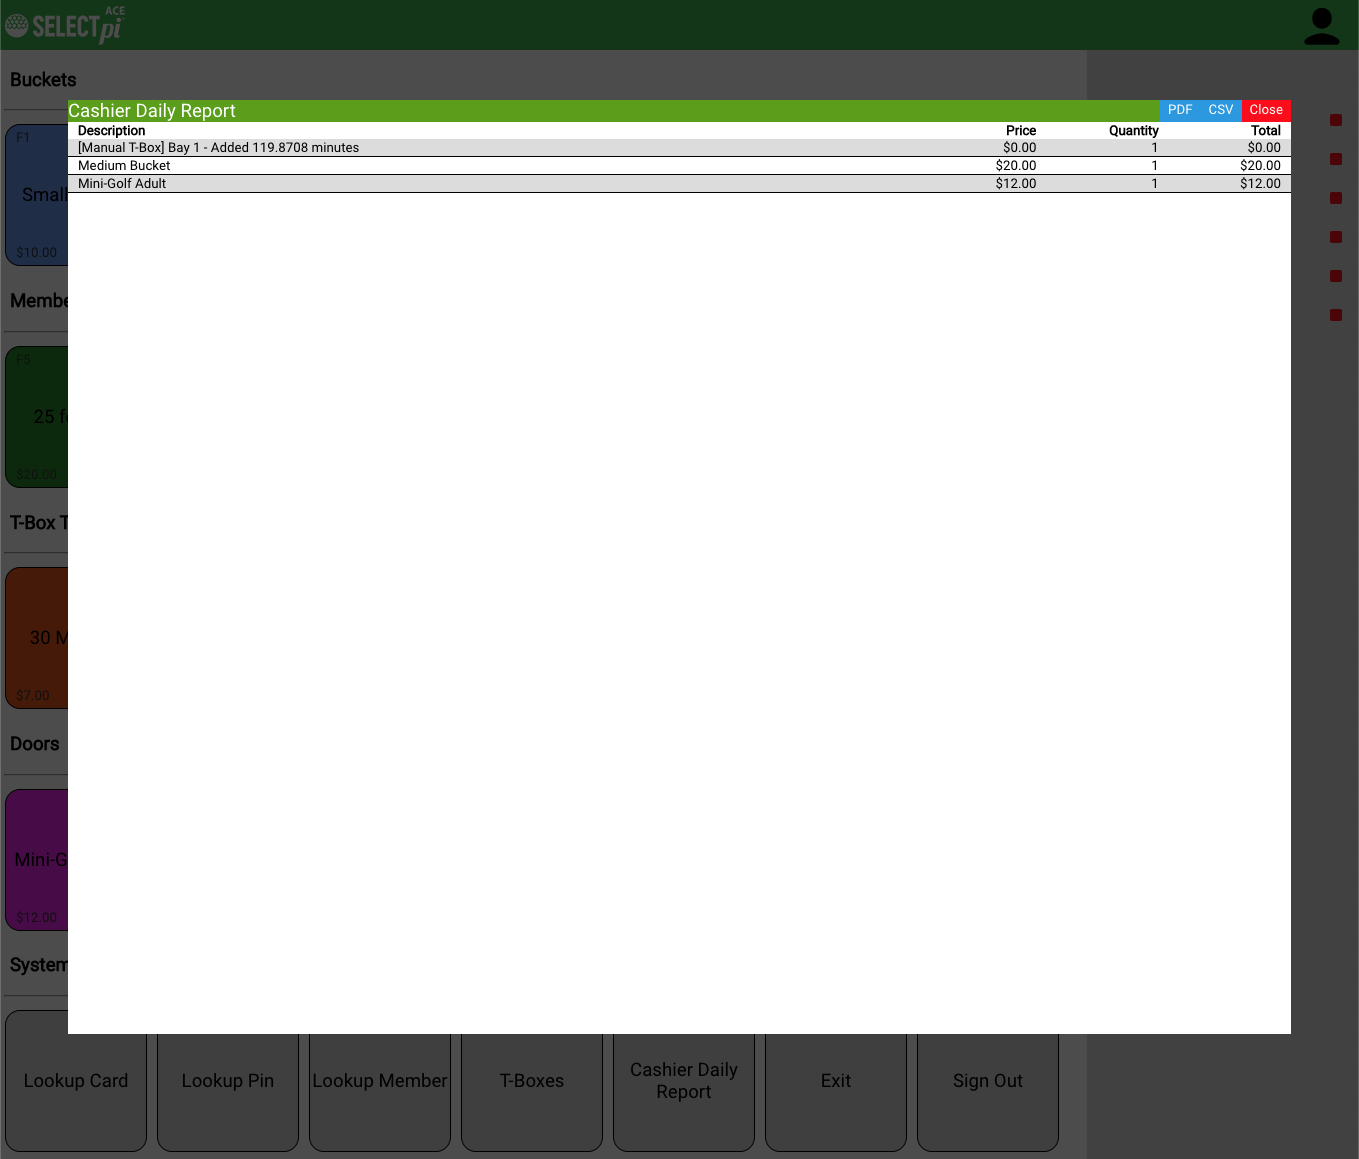This screenshot has height=1159, width=1359.
Task: Click the blue Small bucket tile
Action: coord(37,195)
